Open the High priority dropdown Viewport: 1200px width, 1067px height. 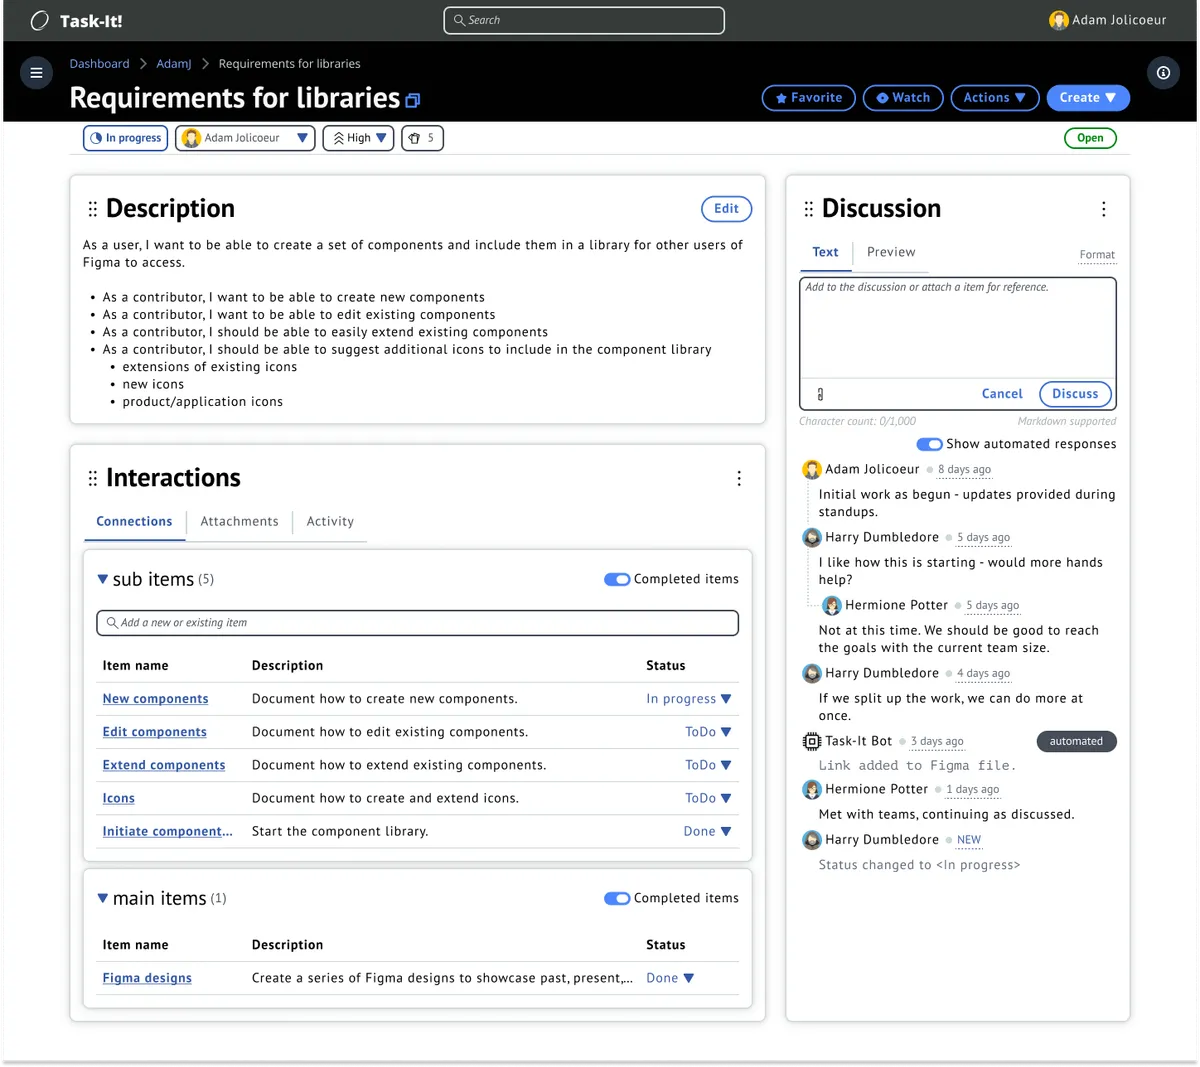pos(358,138)
